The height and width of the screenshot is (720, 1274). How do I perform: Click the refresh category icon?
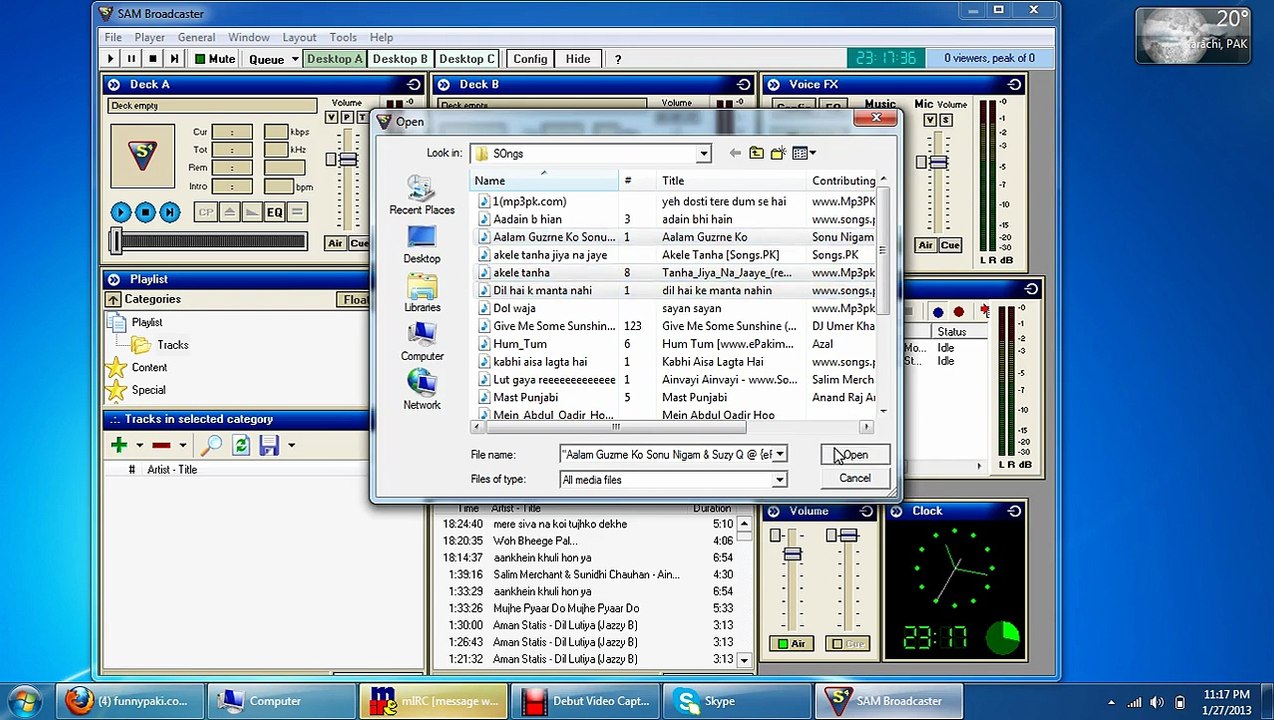point(241,445)
